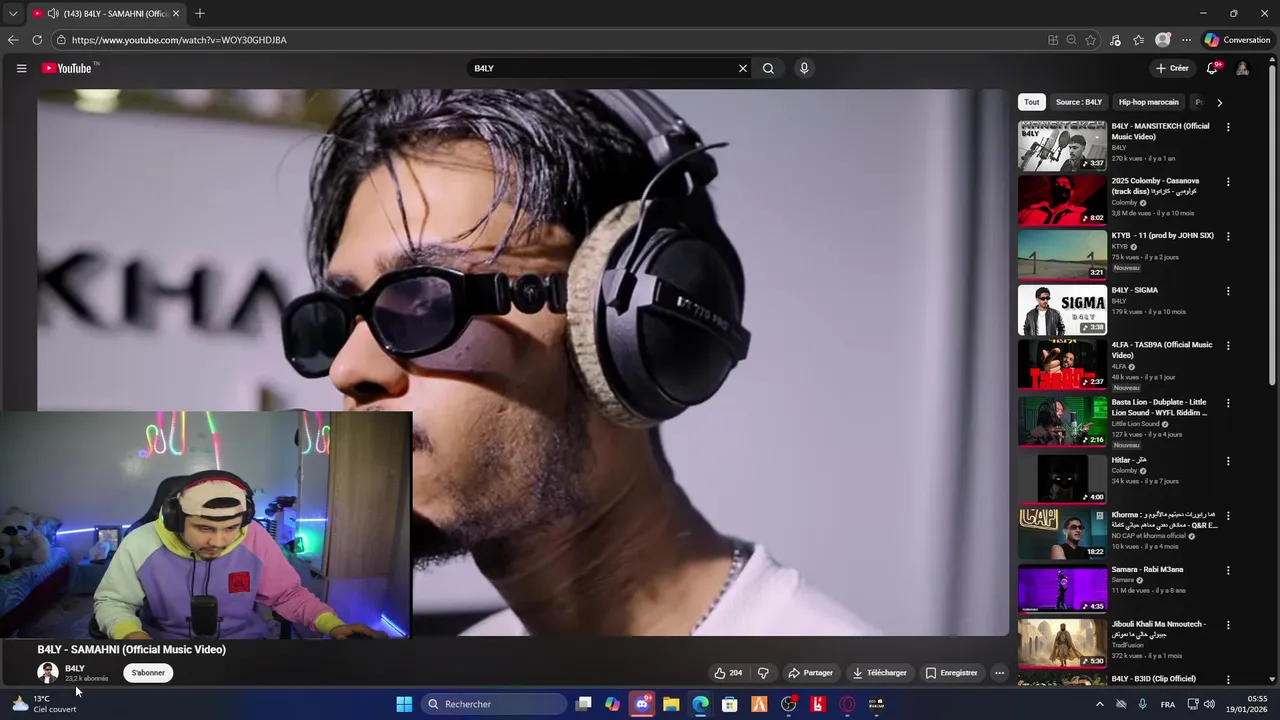
Task: Open KTYB - 11 video thumbnail
Action: pyautogui.click(x=1062, y=255)
